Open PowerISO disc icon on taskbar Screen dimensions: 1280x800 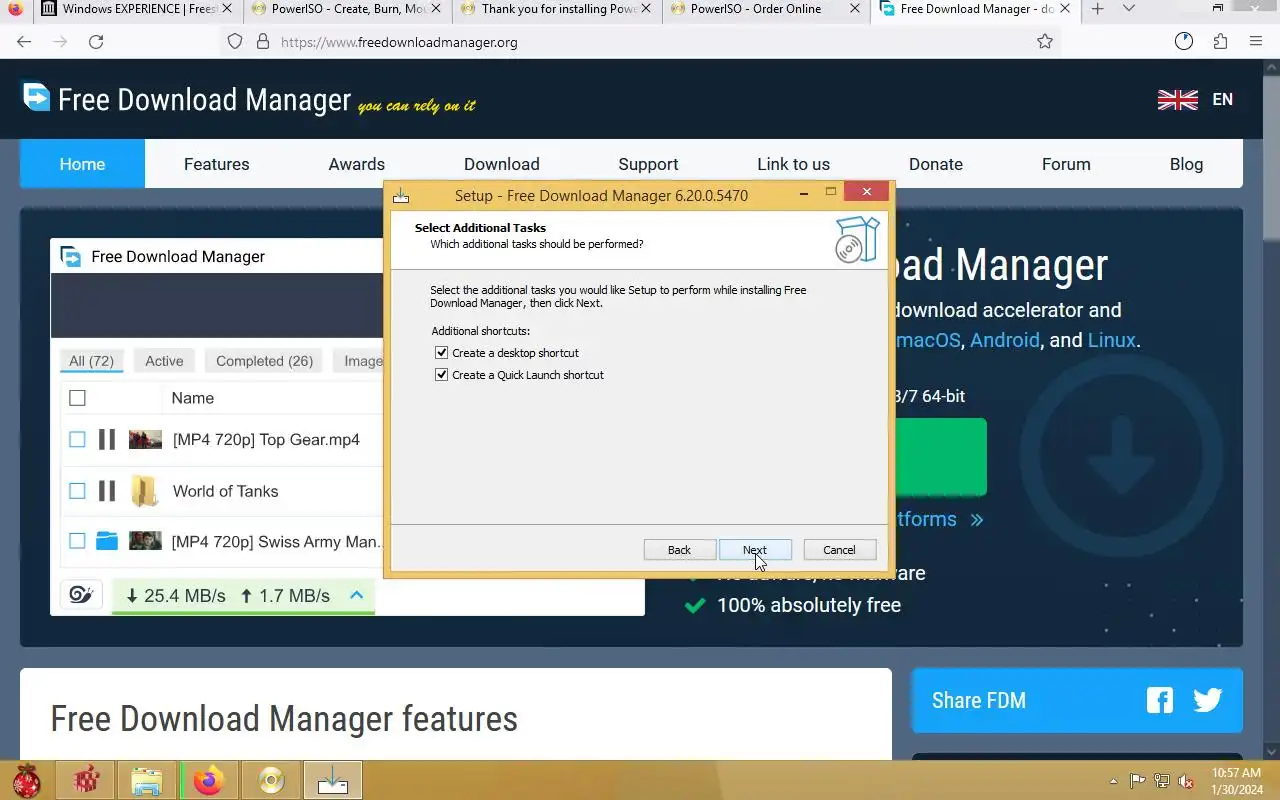coord(271,780)
